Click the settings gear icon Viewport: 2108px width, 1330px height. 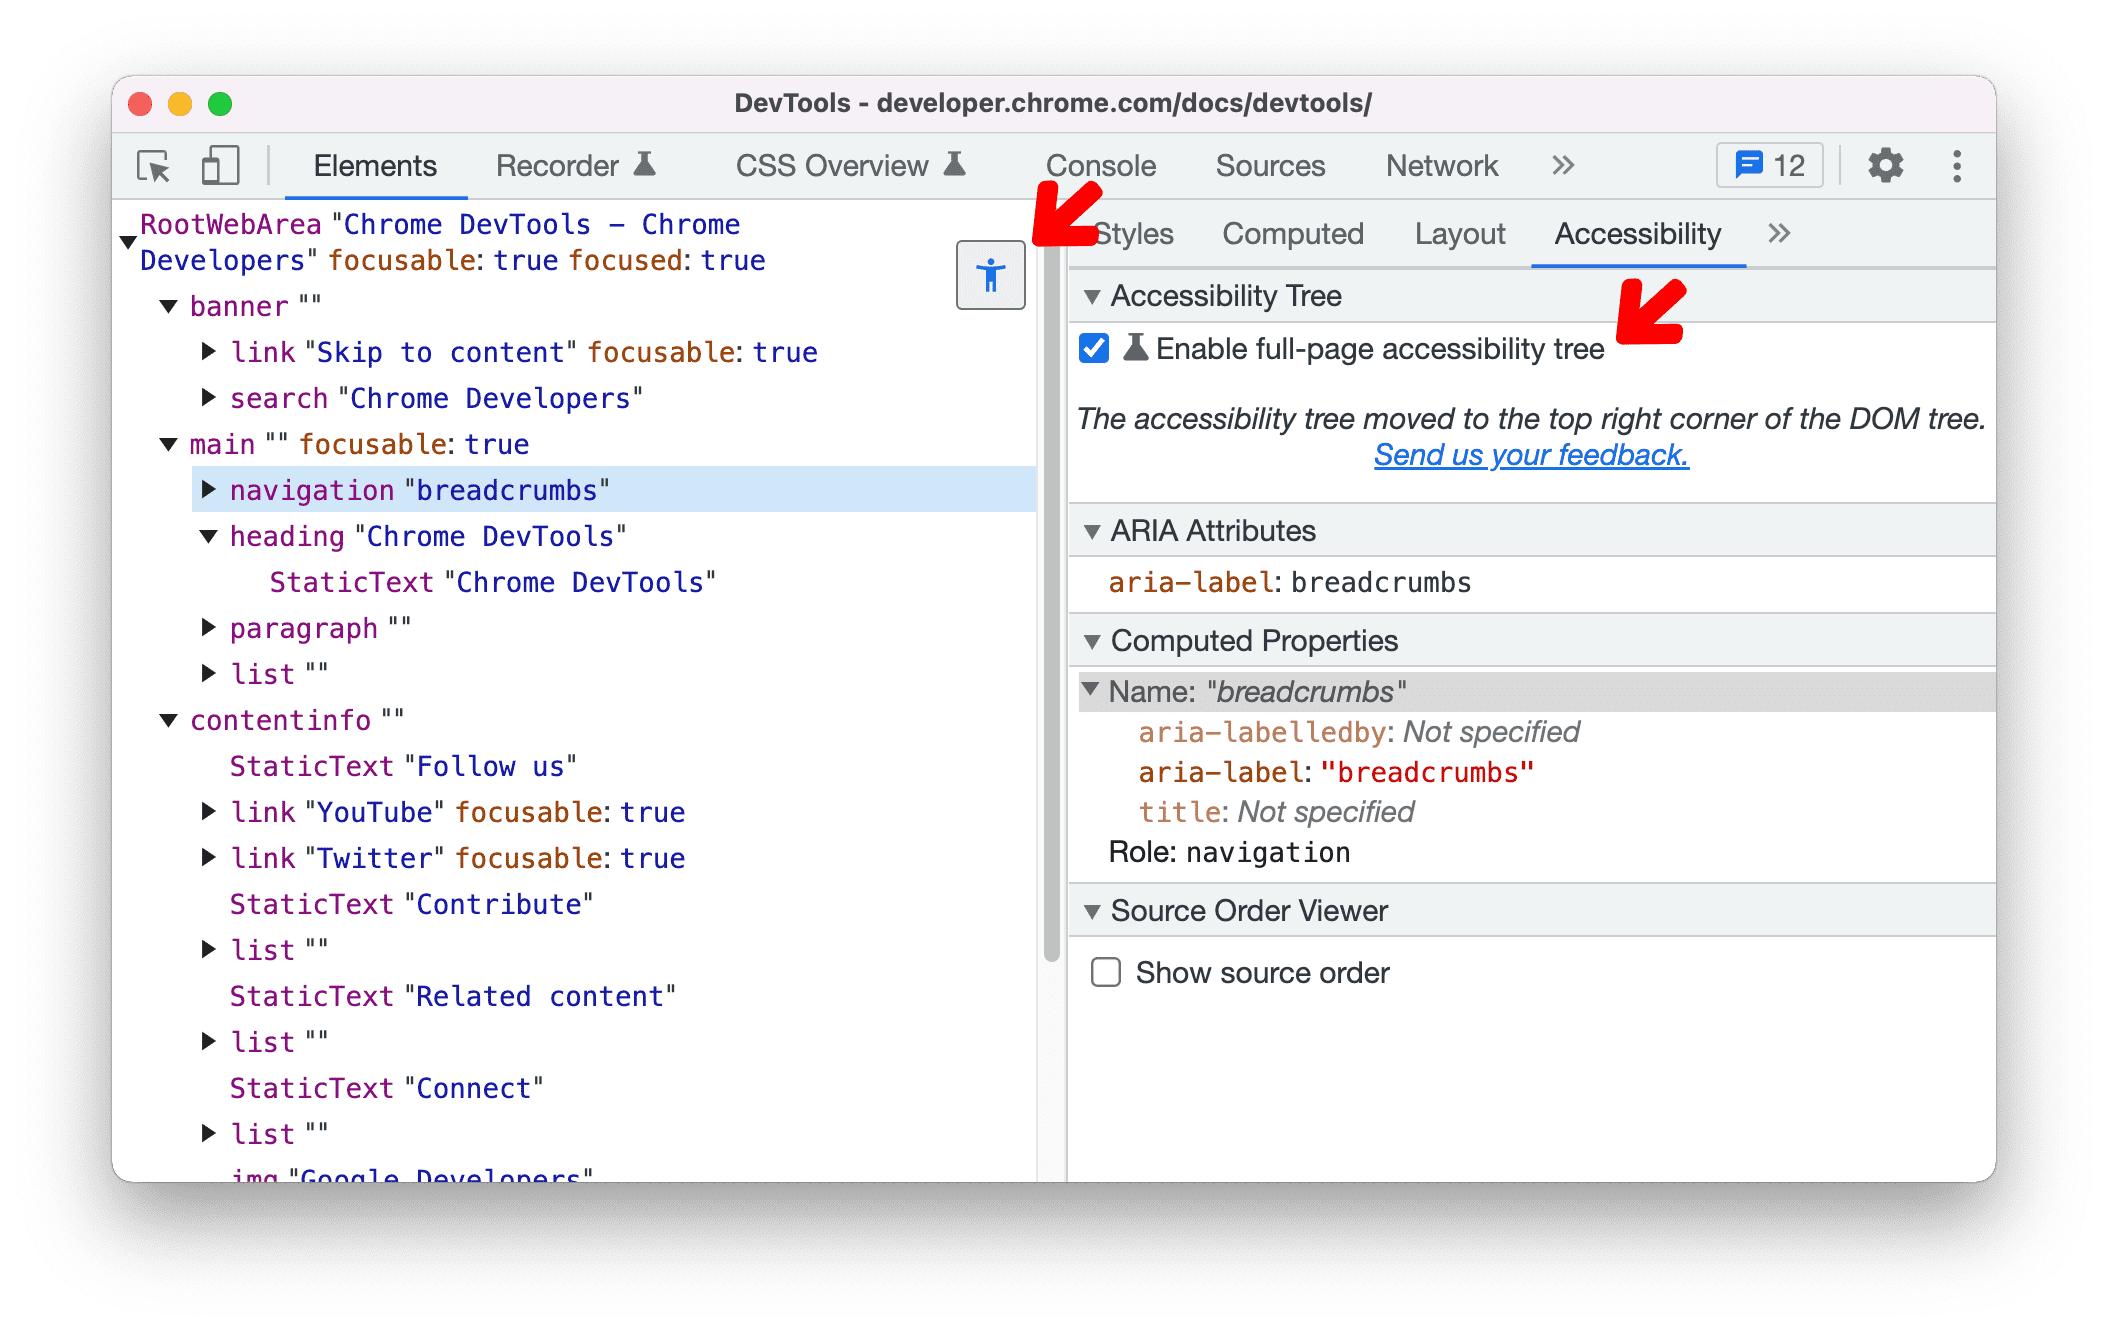click(1880, 167)
